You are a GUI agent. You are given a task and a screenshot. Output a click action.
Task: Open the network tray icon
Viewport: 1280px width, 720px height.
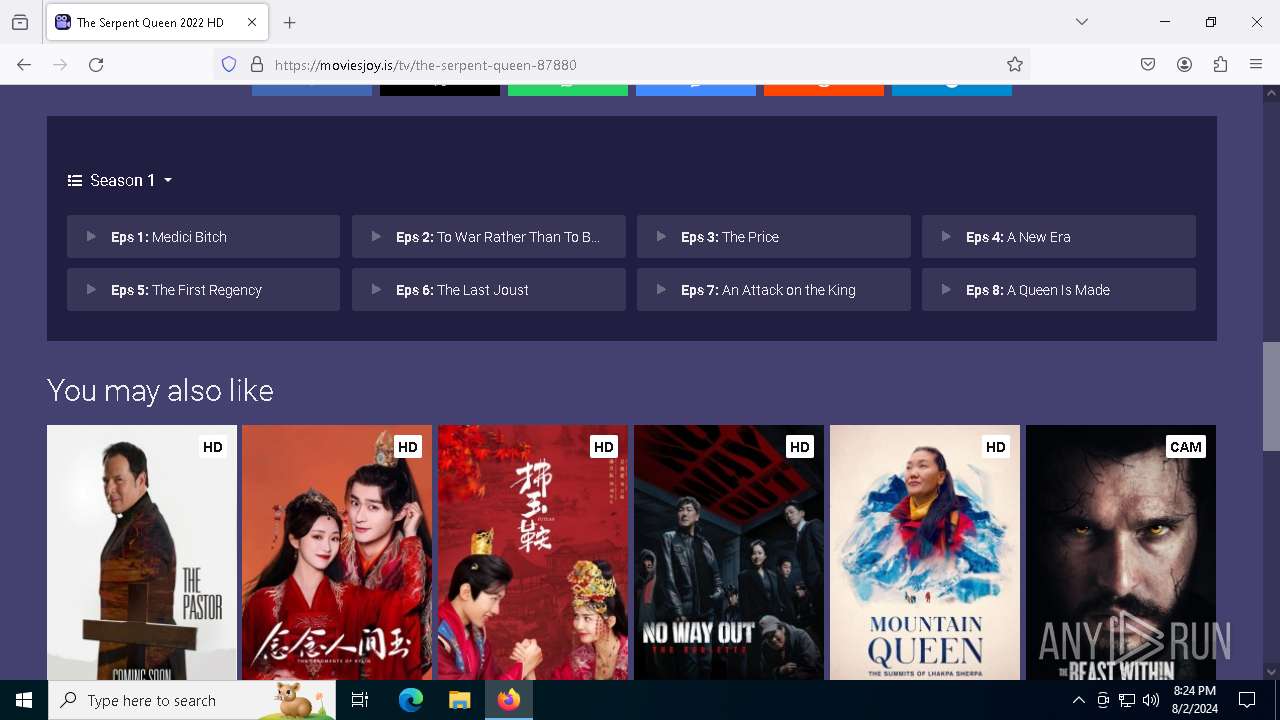tap(1127, 700)
